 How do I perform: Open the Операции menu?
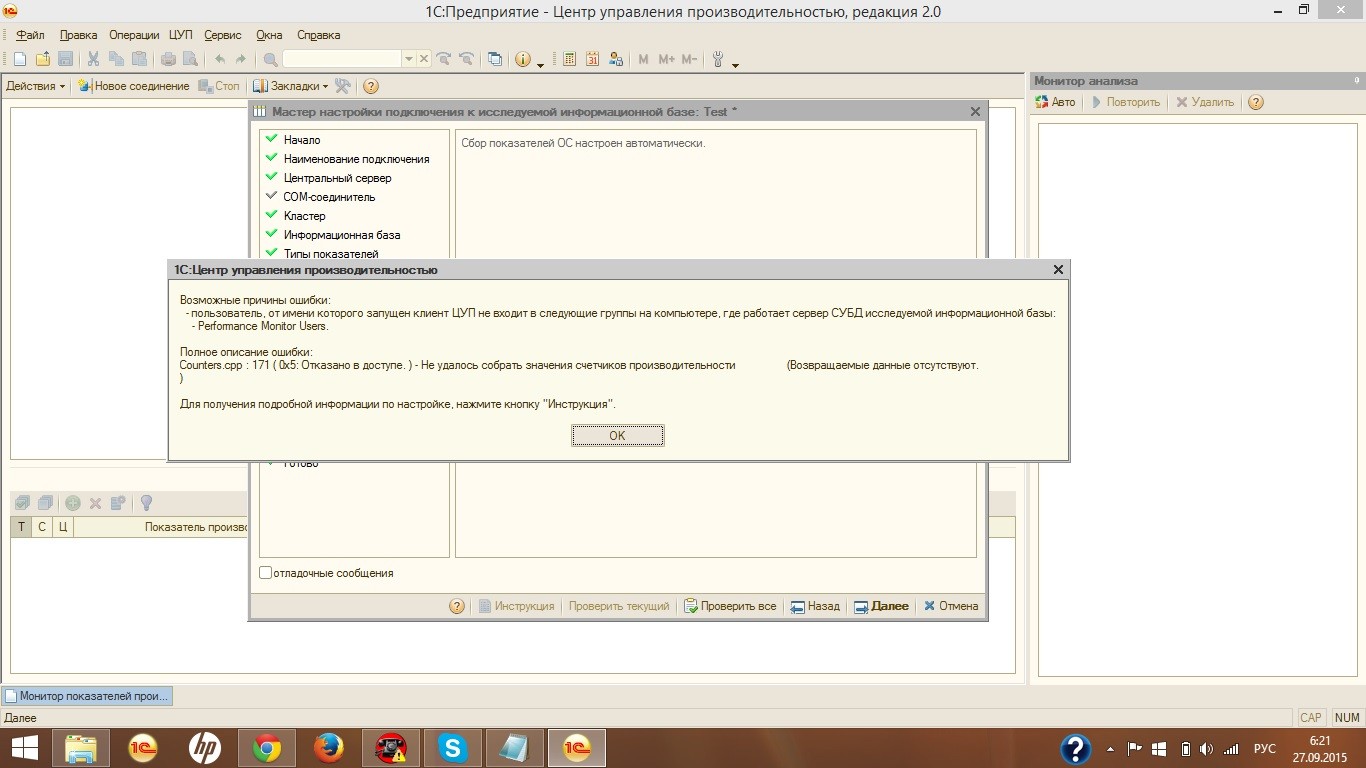coord(133,35)
